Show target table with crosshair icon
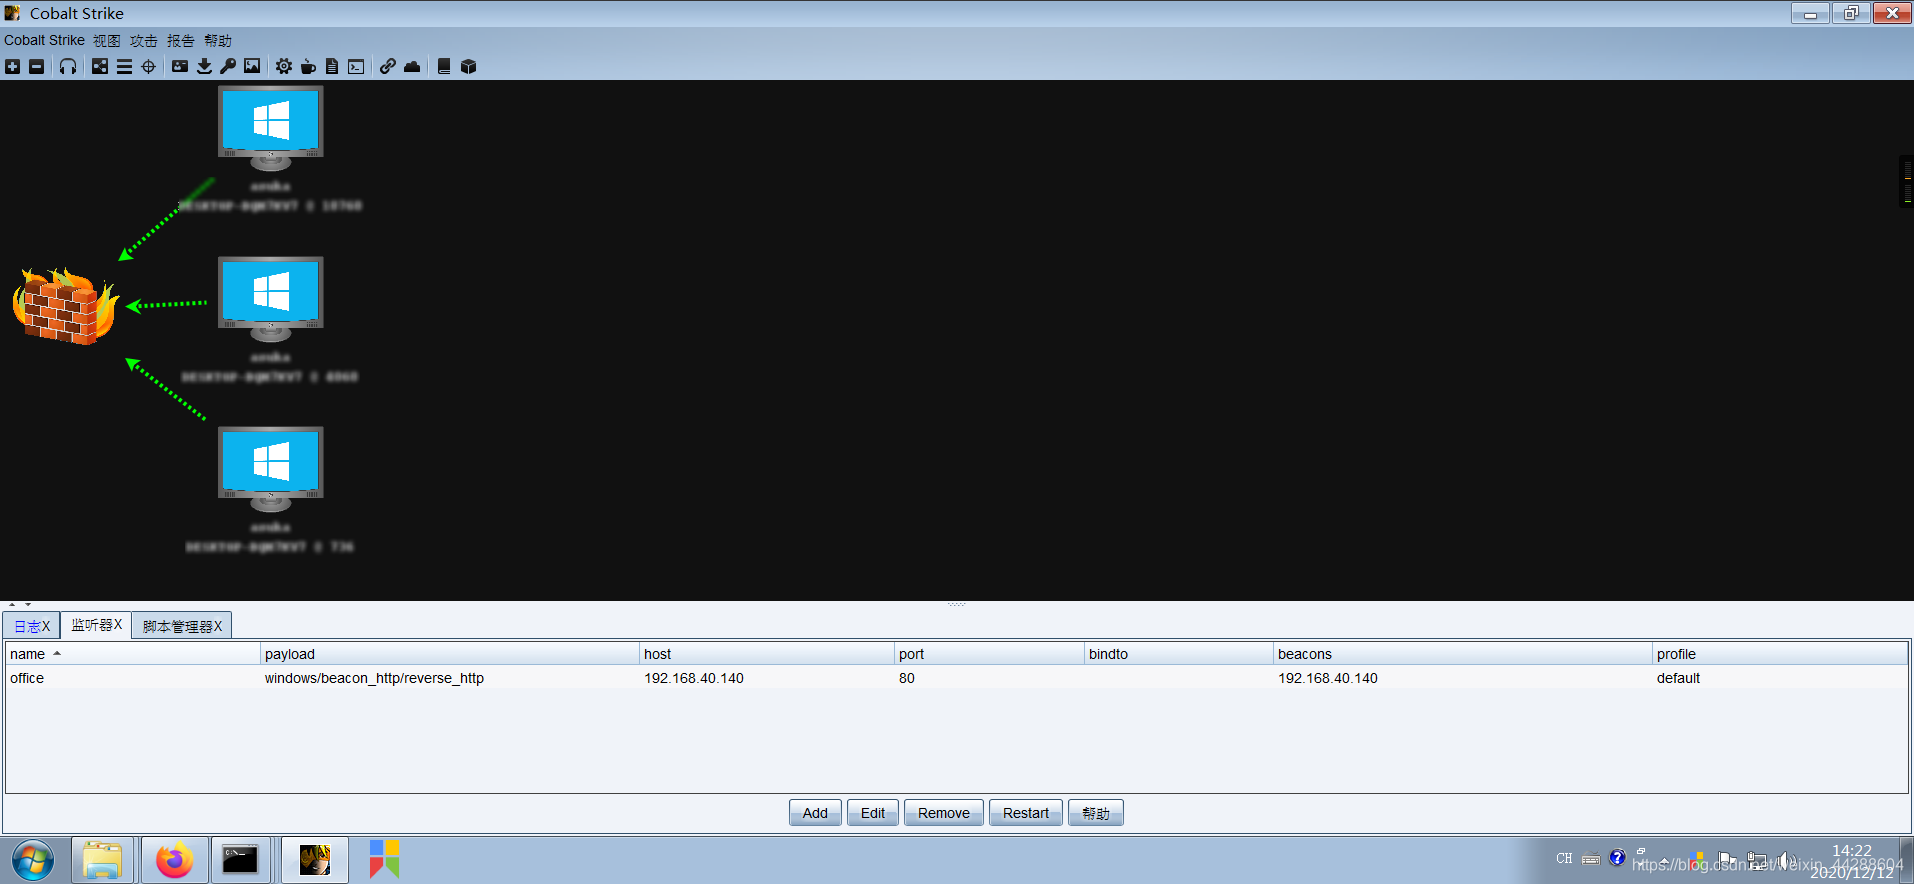Image resolution: width=1914 pixels, height=884 pixels. [148, 66]
